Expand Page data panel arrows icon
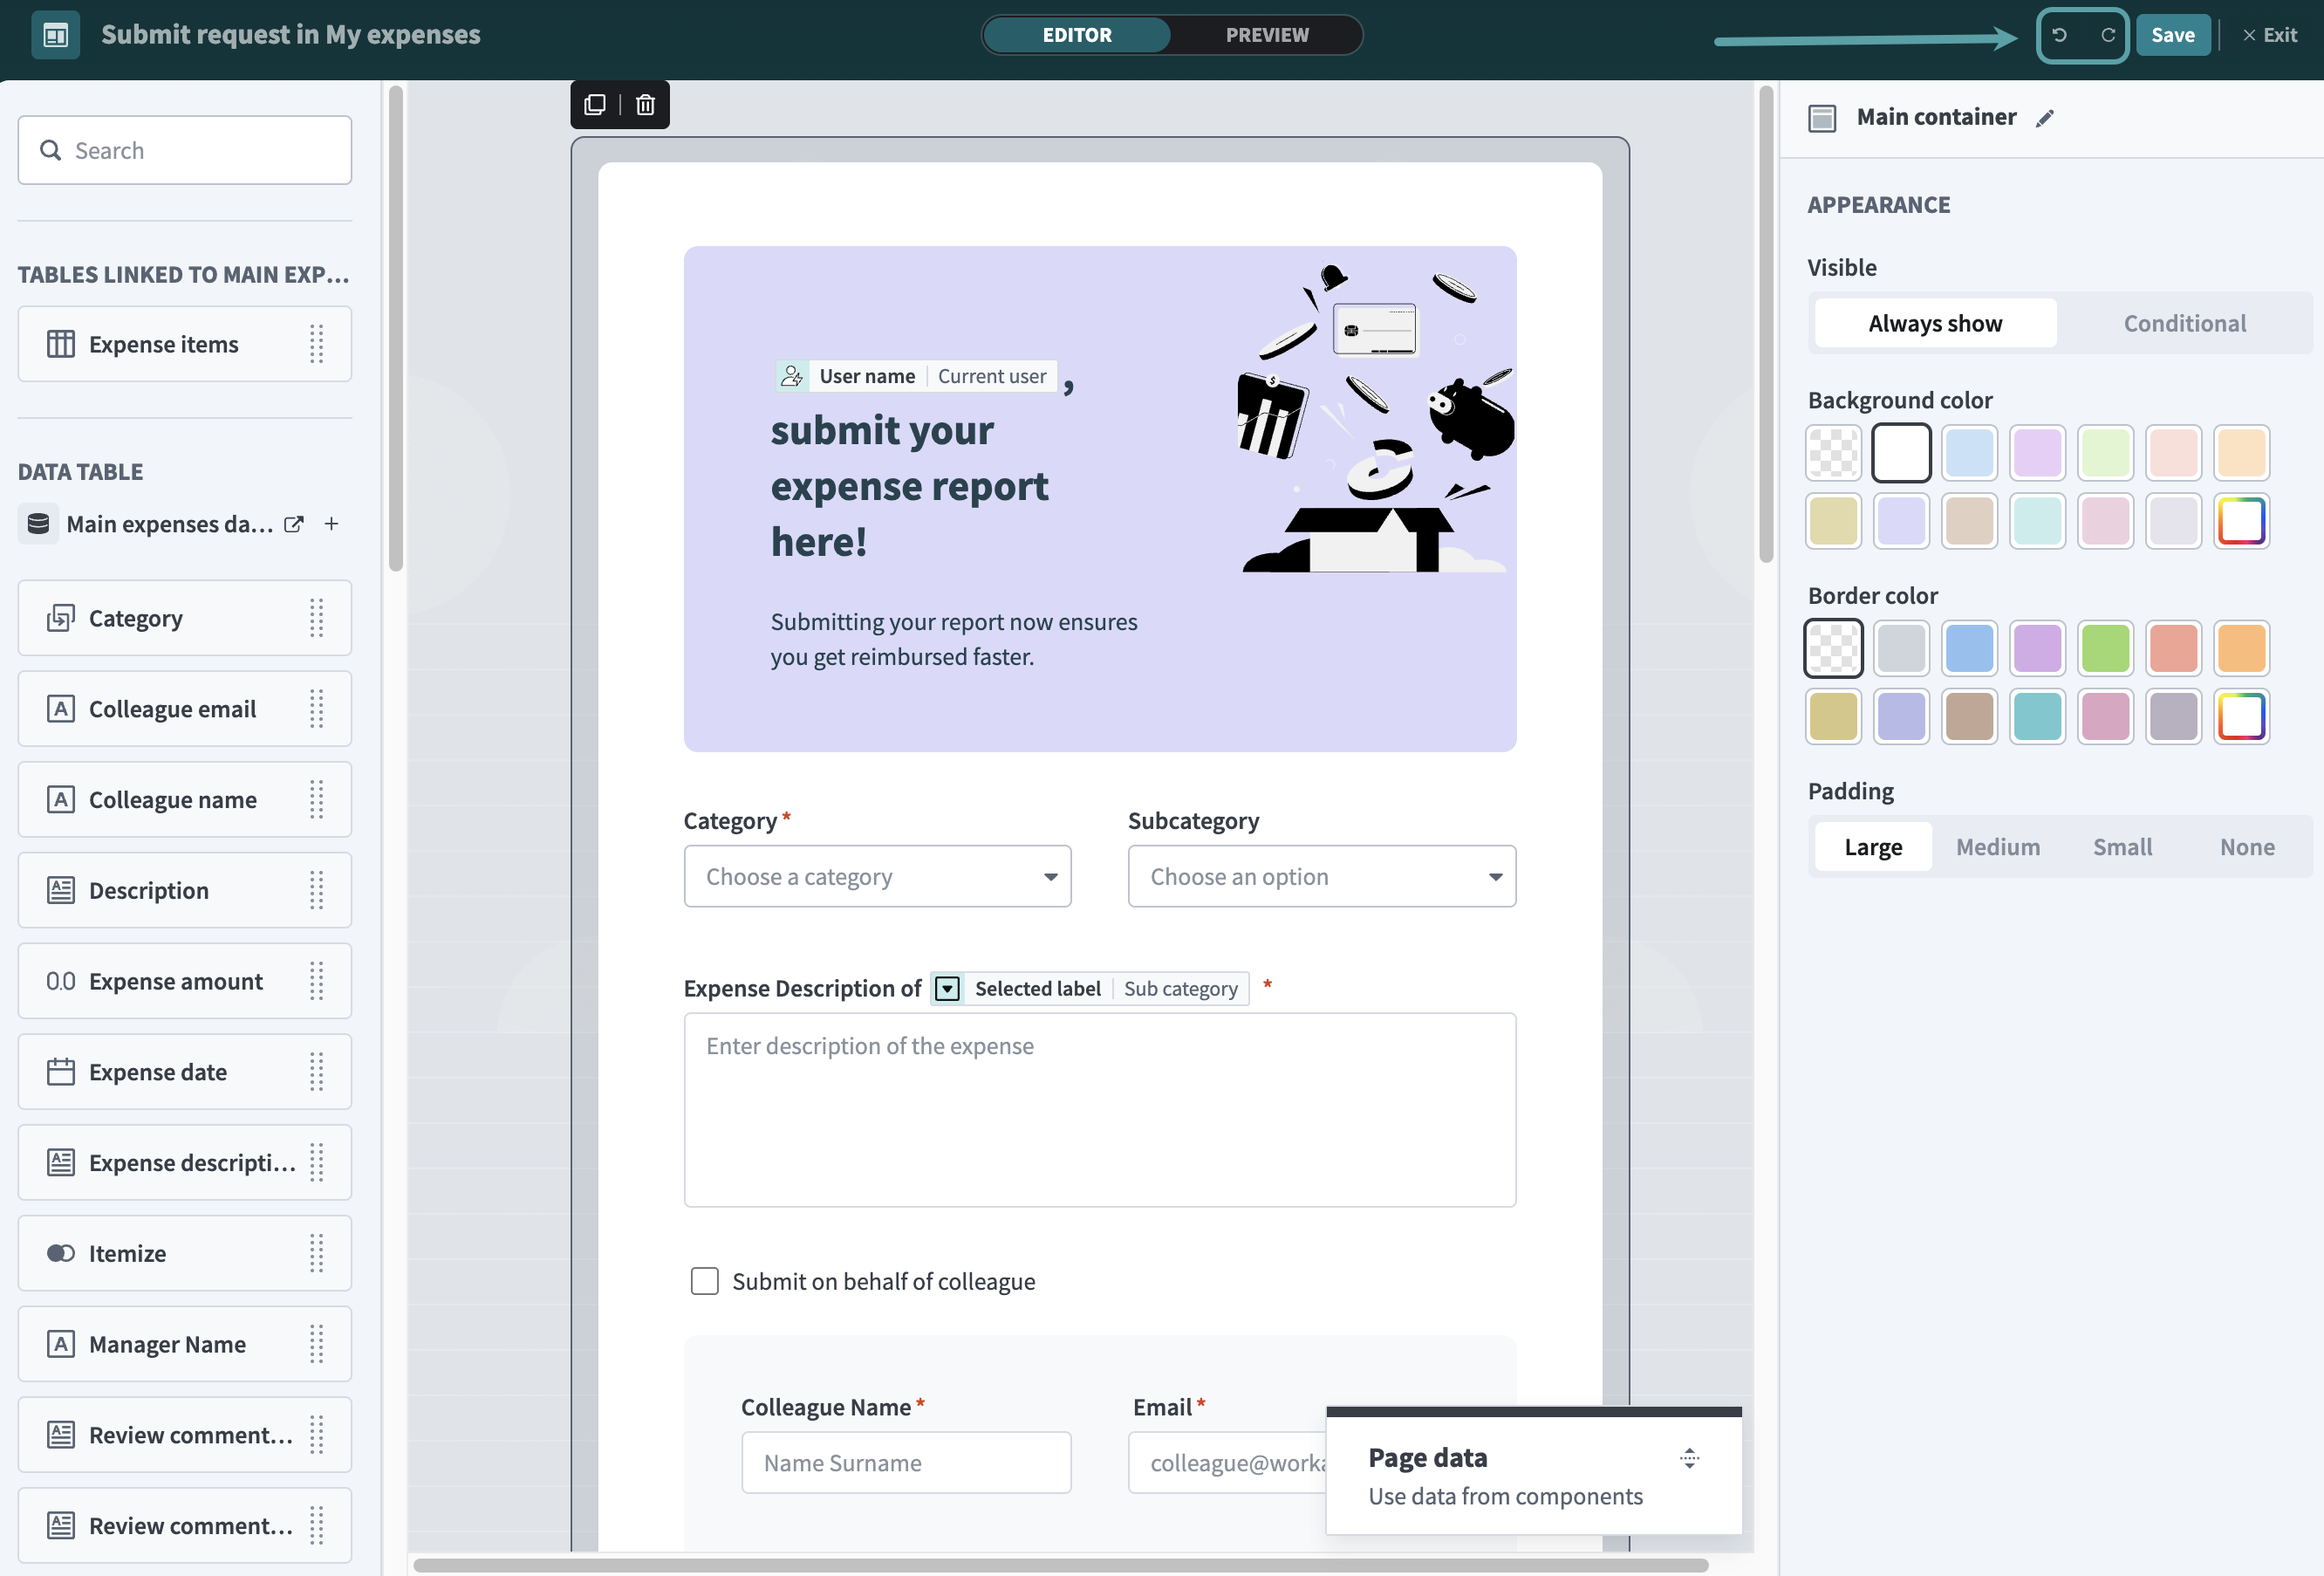Viewport: 2324px width, 1576px height. coord(1689,1458)
